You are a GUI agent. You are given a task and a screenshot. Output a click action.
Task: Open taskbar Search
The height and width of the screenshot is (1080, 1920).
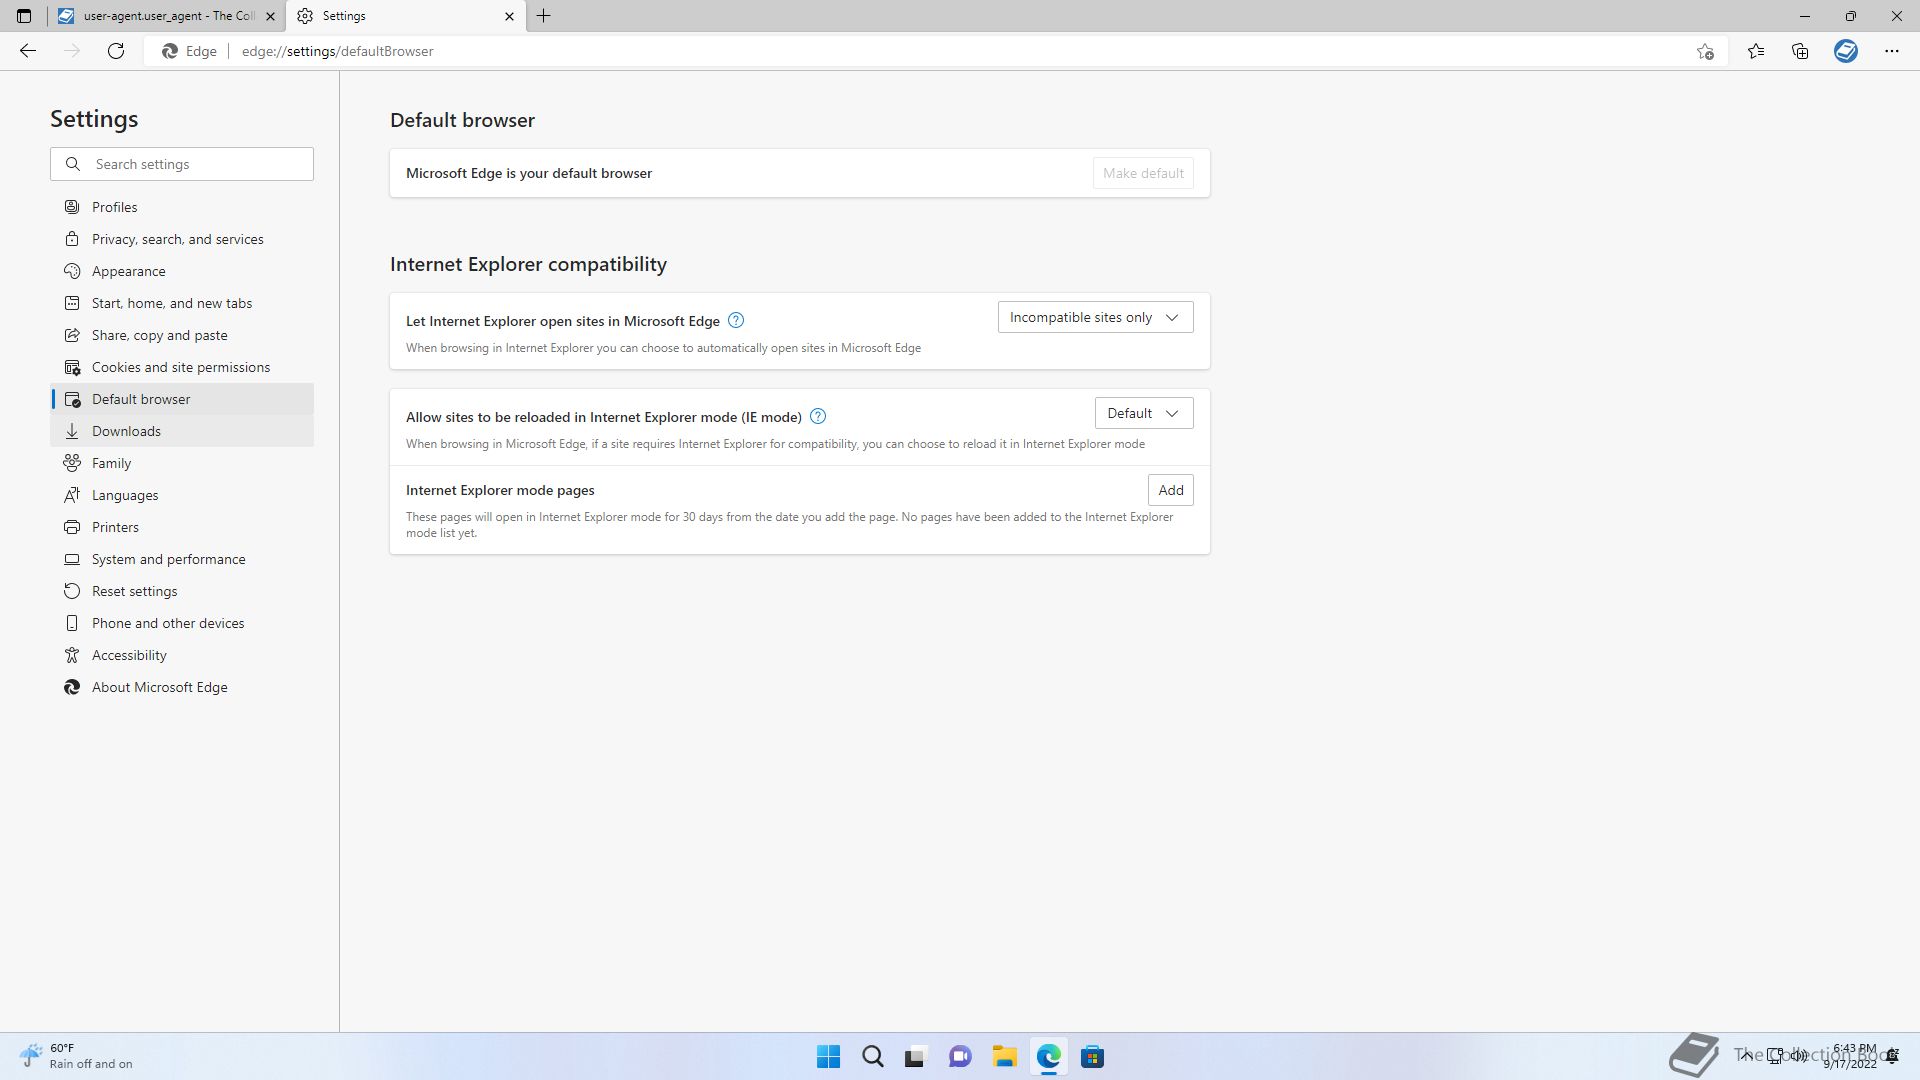point(872,1057)
